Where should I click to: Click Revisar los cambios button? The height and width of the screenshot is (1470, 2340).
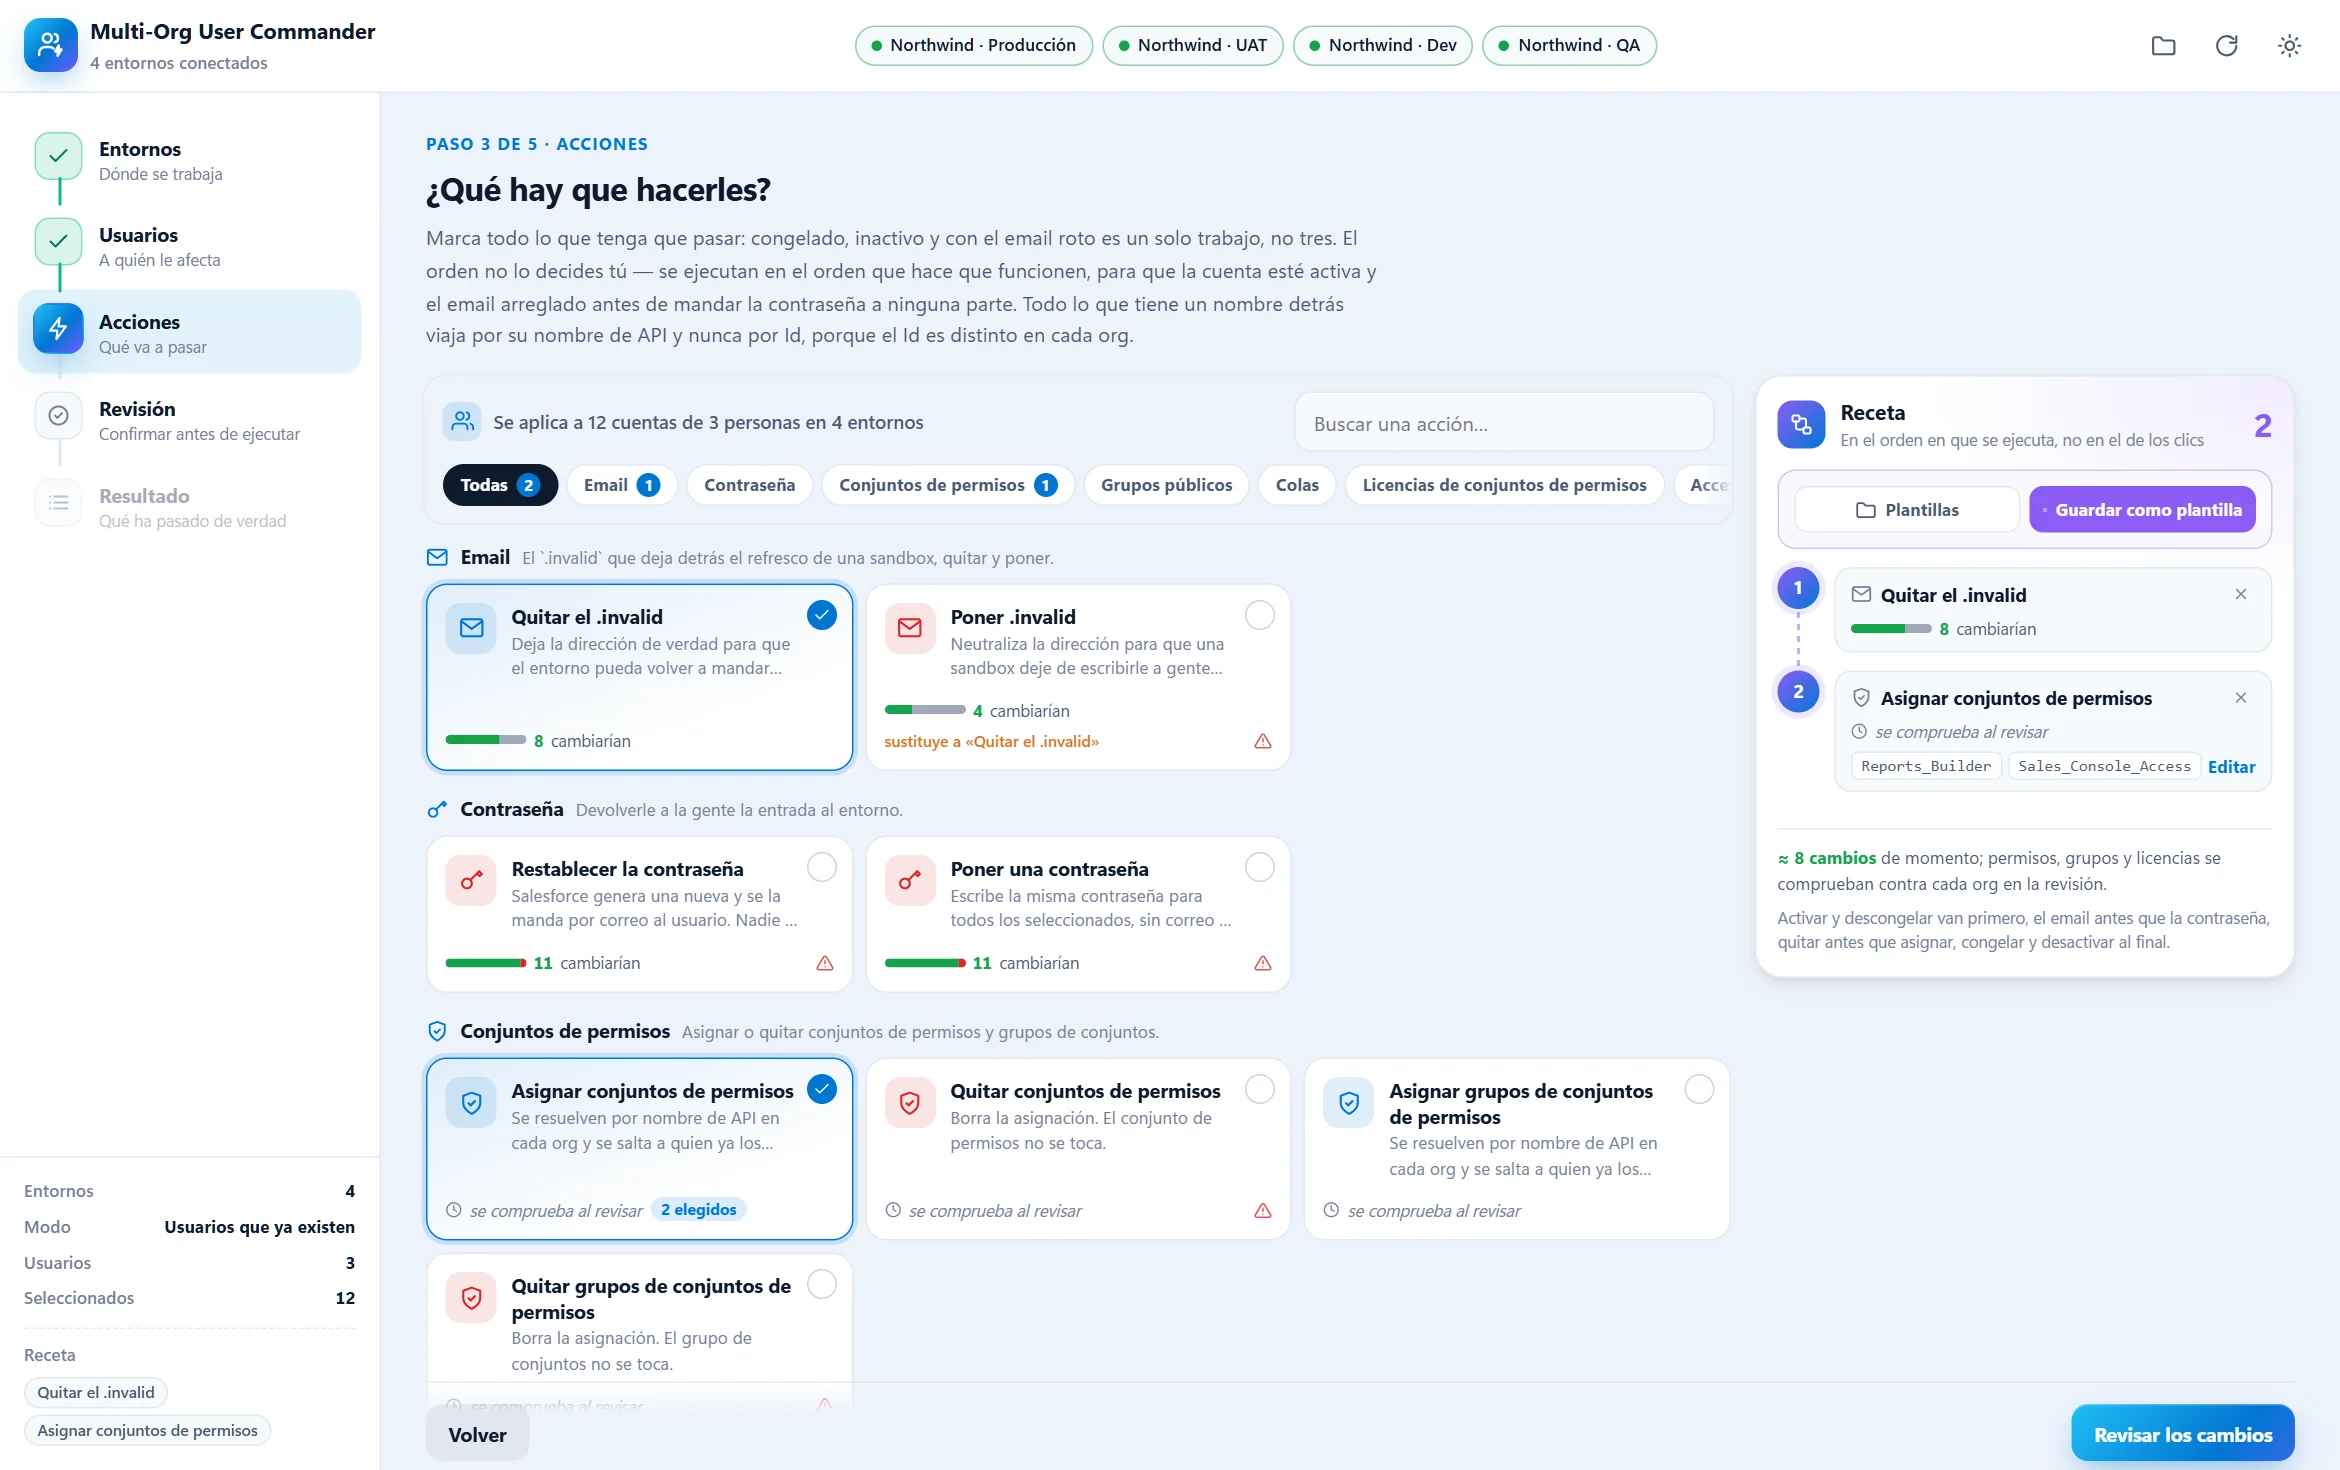click(x=2183, y=1434)
